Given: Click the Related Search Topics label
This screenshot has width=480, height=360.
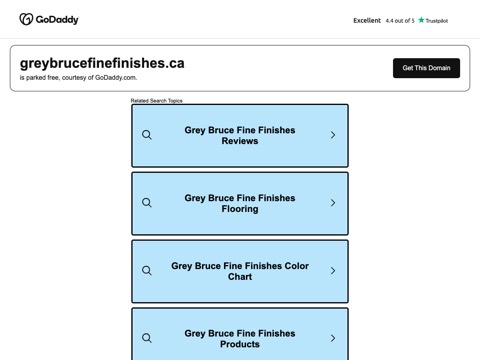Looking at the screenshot, I should tap(157, 101).
